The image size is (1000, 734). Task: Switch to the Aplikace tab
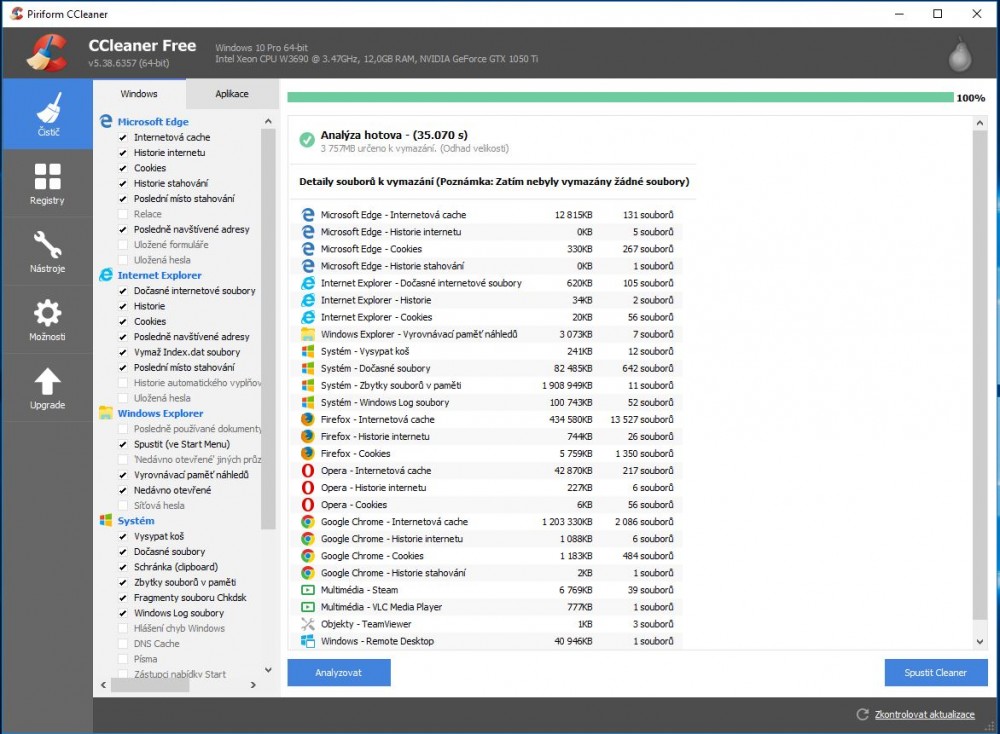pos(232,94)
